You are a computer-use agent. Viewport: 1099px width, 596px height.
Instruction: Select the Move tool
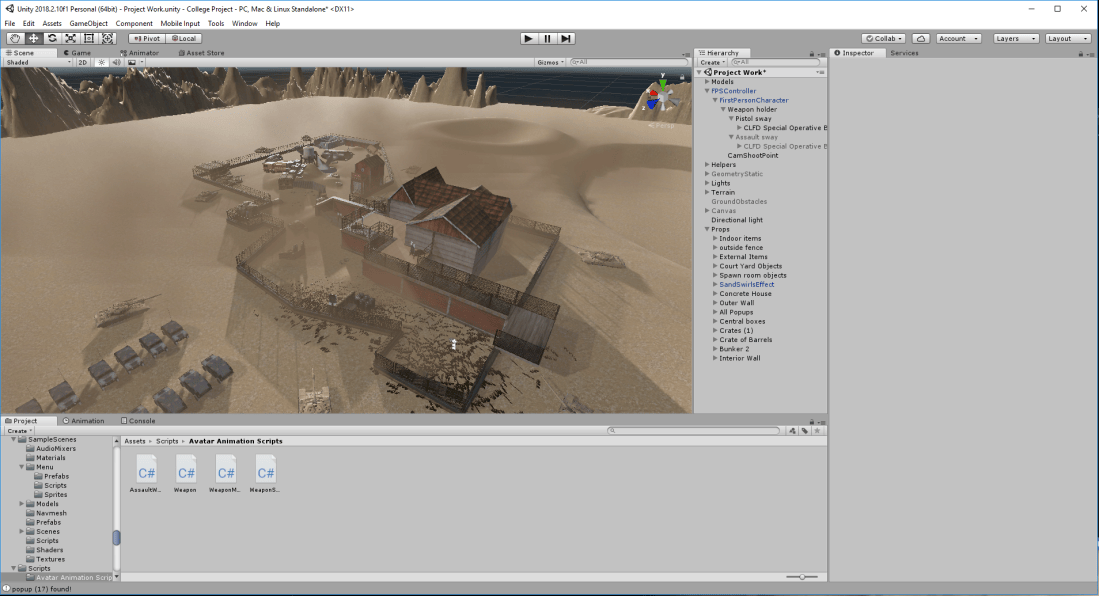click(x=33, y=39)
